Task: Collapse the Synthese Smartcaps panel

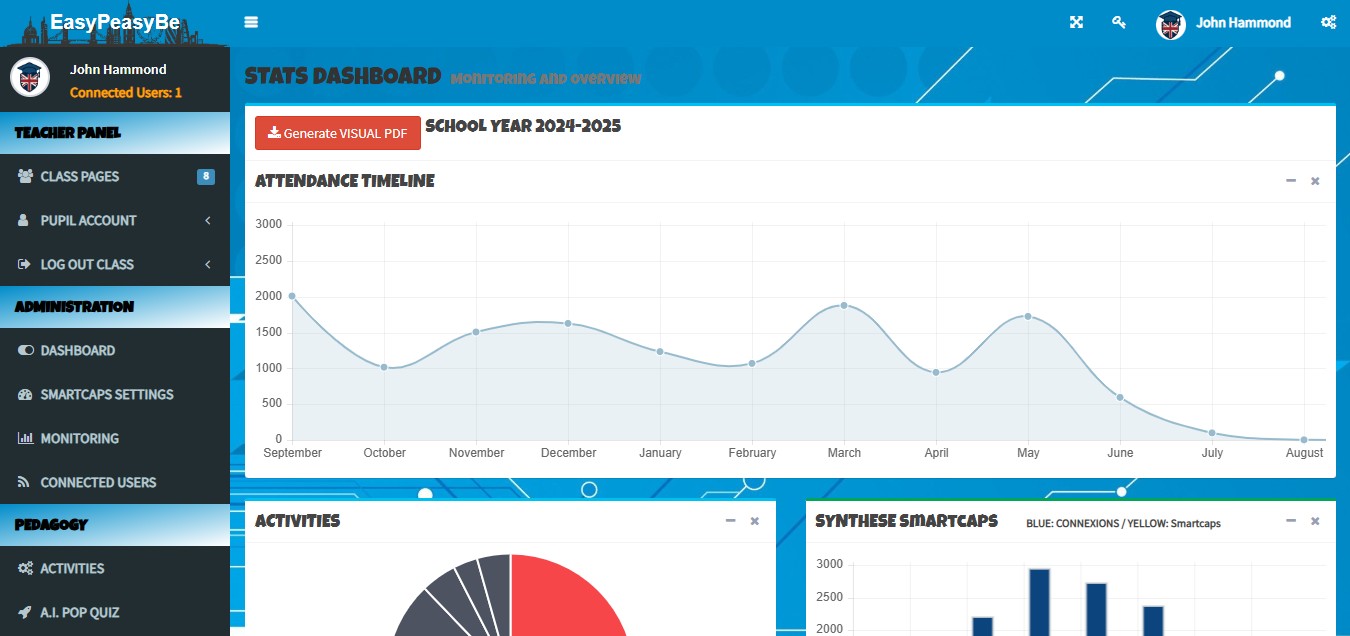Action: click(1290, 521)
